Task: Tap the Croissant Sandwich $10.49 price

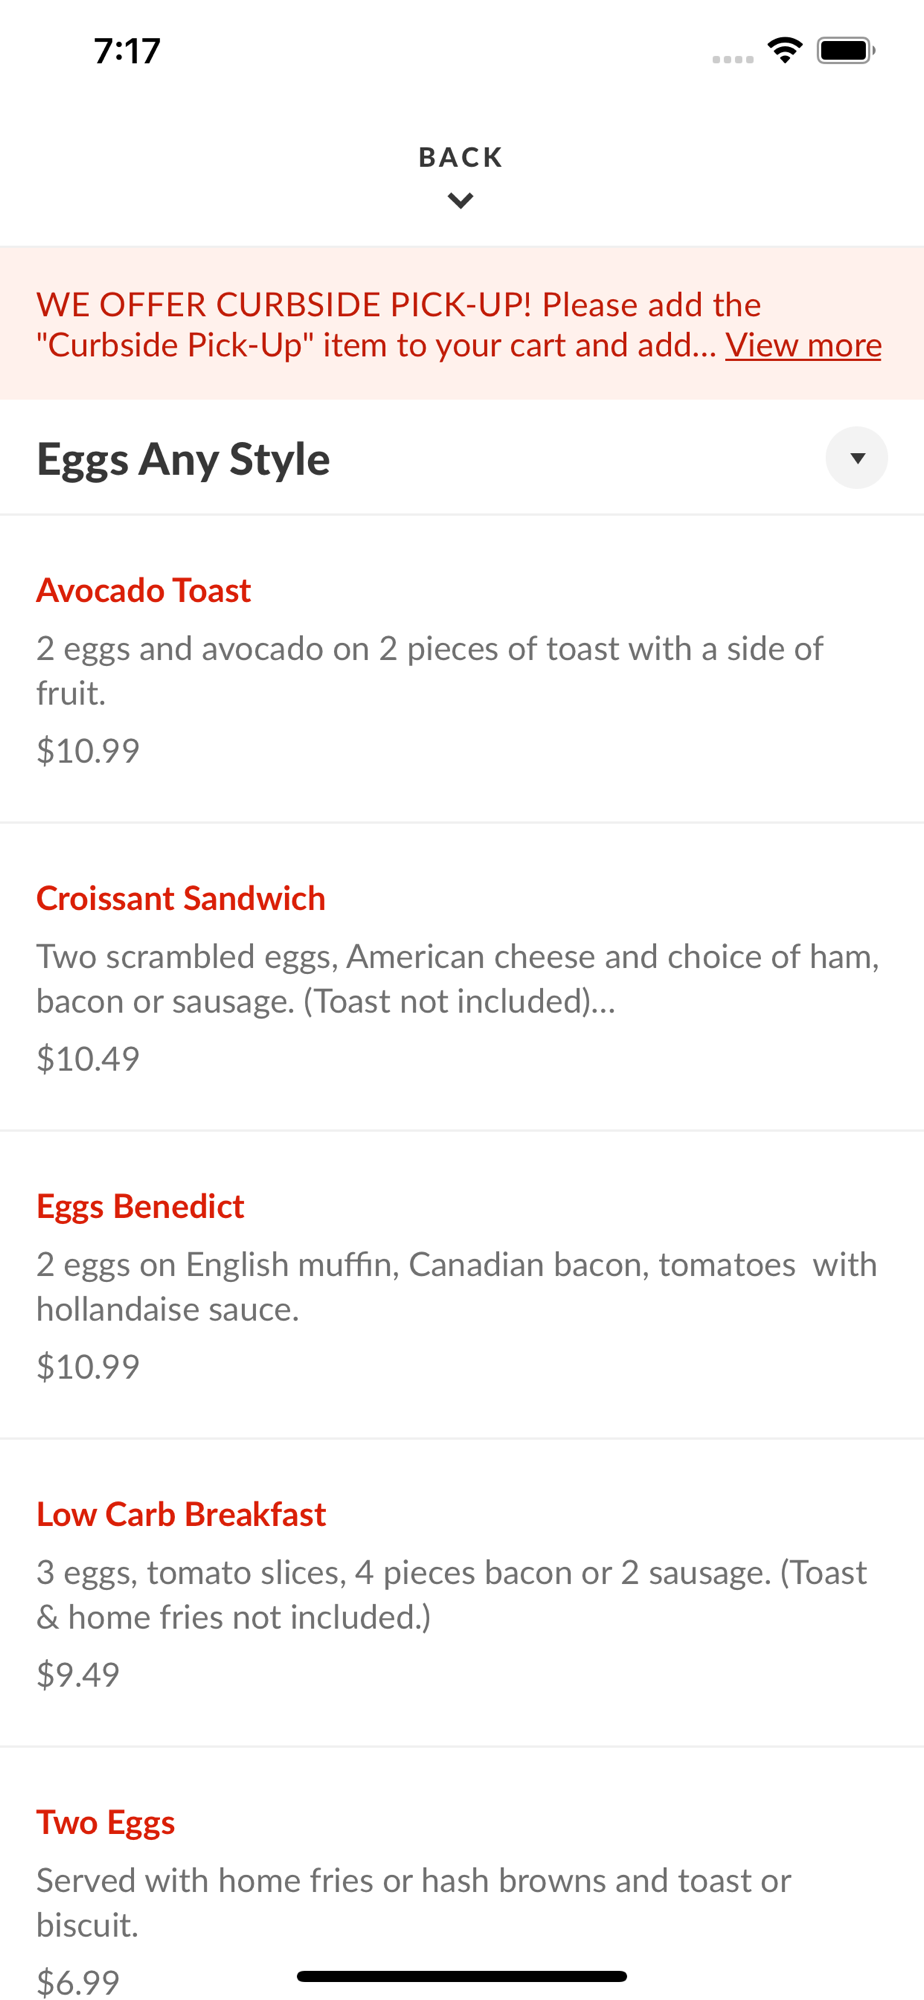Action: pos(88,1058)
